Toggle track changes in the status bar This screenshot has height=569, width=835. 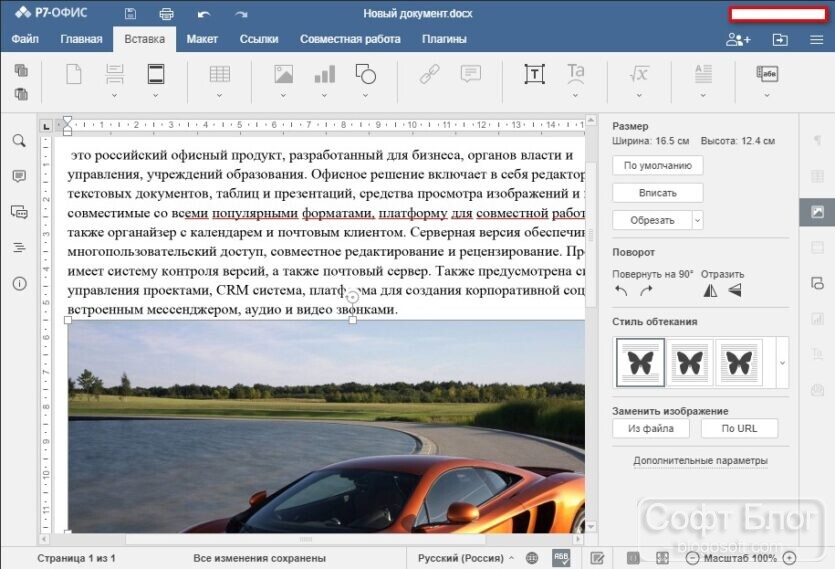[597, 558]
